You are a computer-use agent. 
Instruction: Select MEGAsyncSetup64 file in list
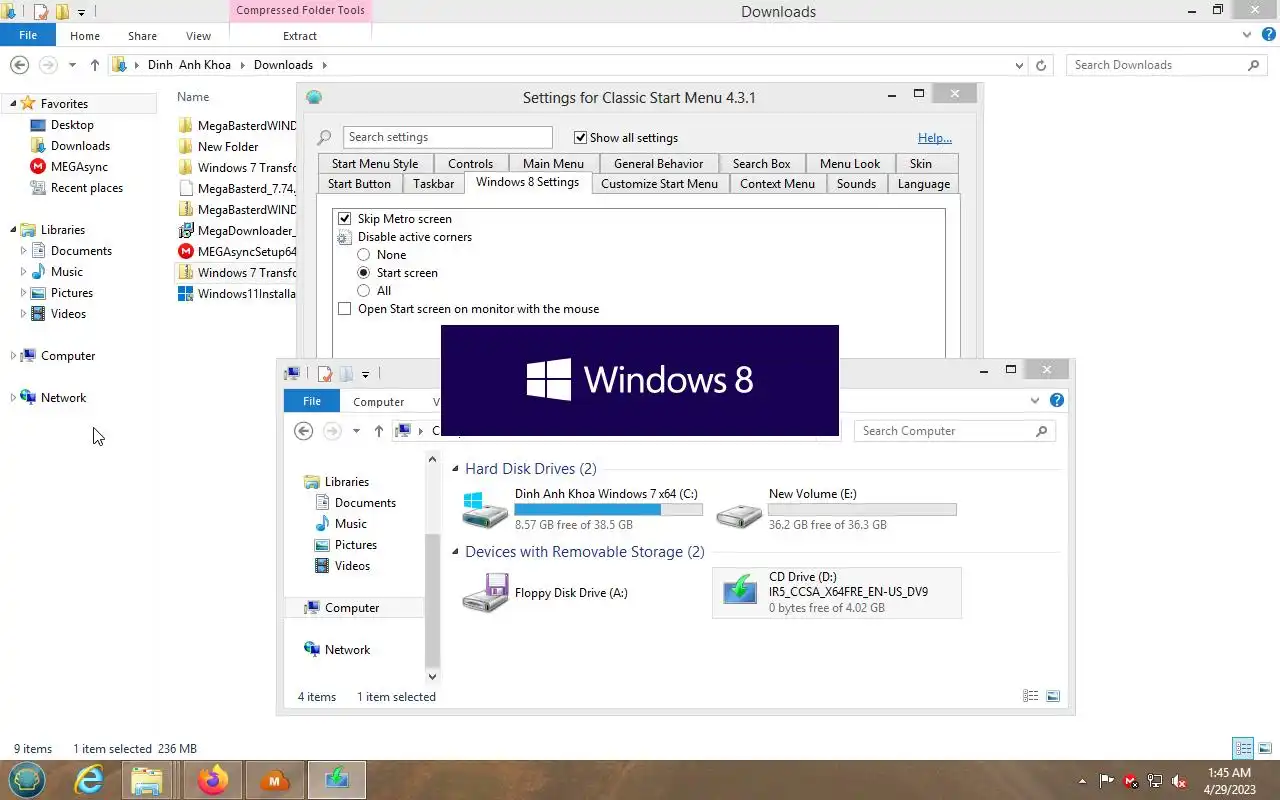click(236, 252)
